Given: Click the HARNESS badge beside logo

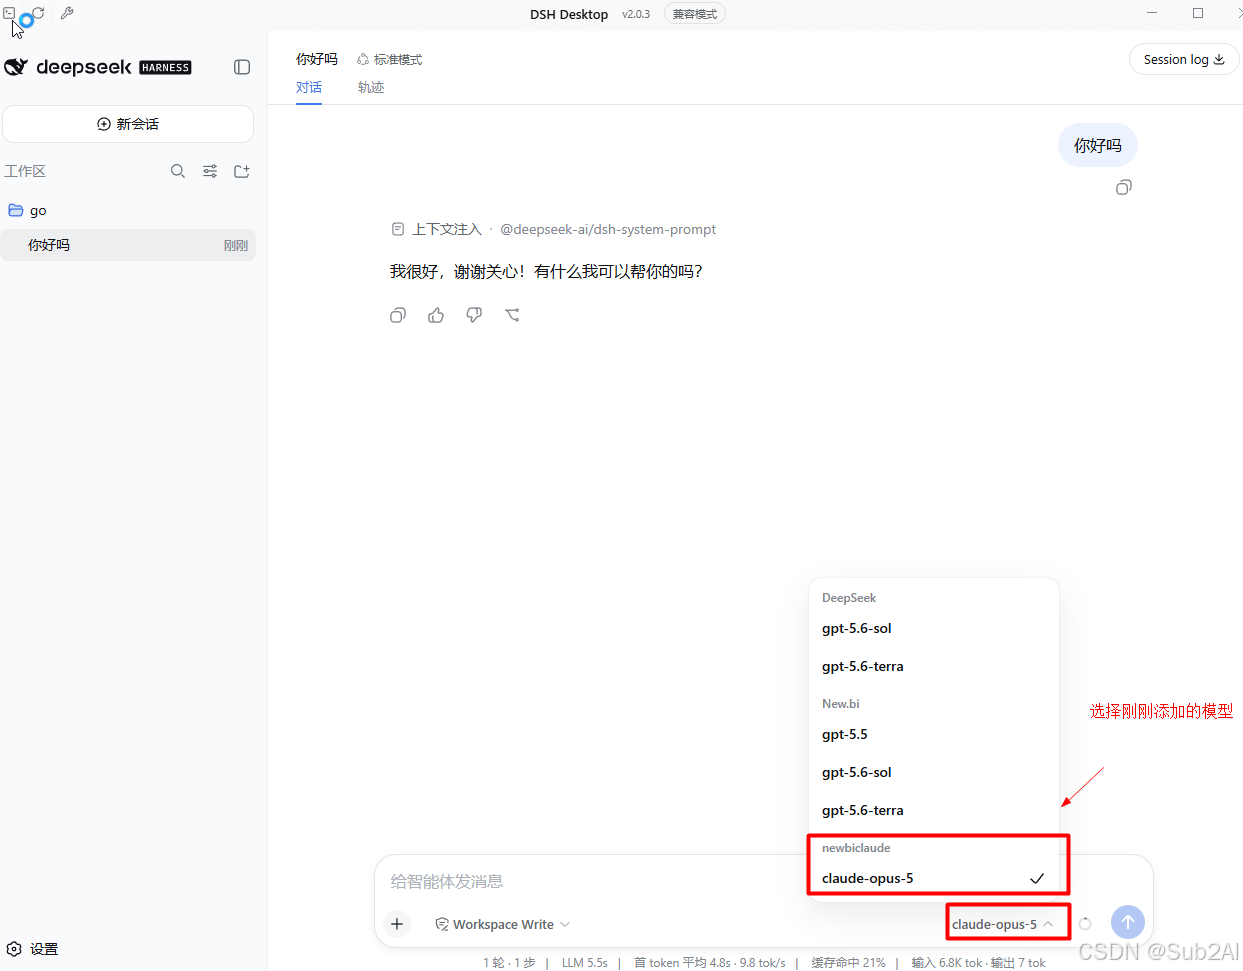Looking at the screenshot, I should pyautogui.click(x=165, y=68).
